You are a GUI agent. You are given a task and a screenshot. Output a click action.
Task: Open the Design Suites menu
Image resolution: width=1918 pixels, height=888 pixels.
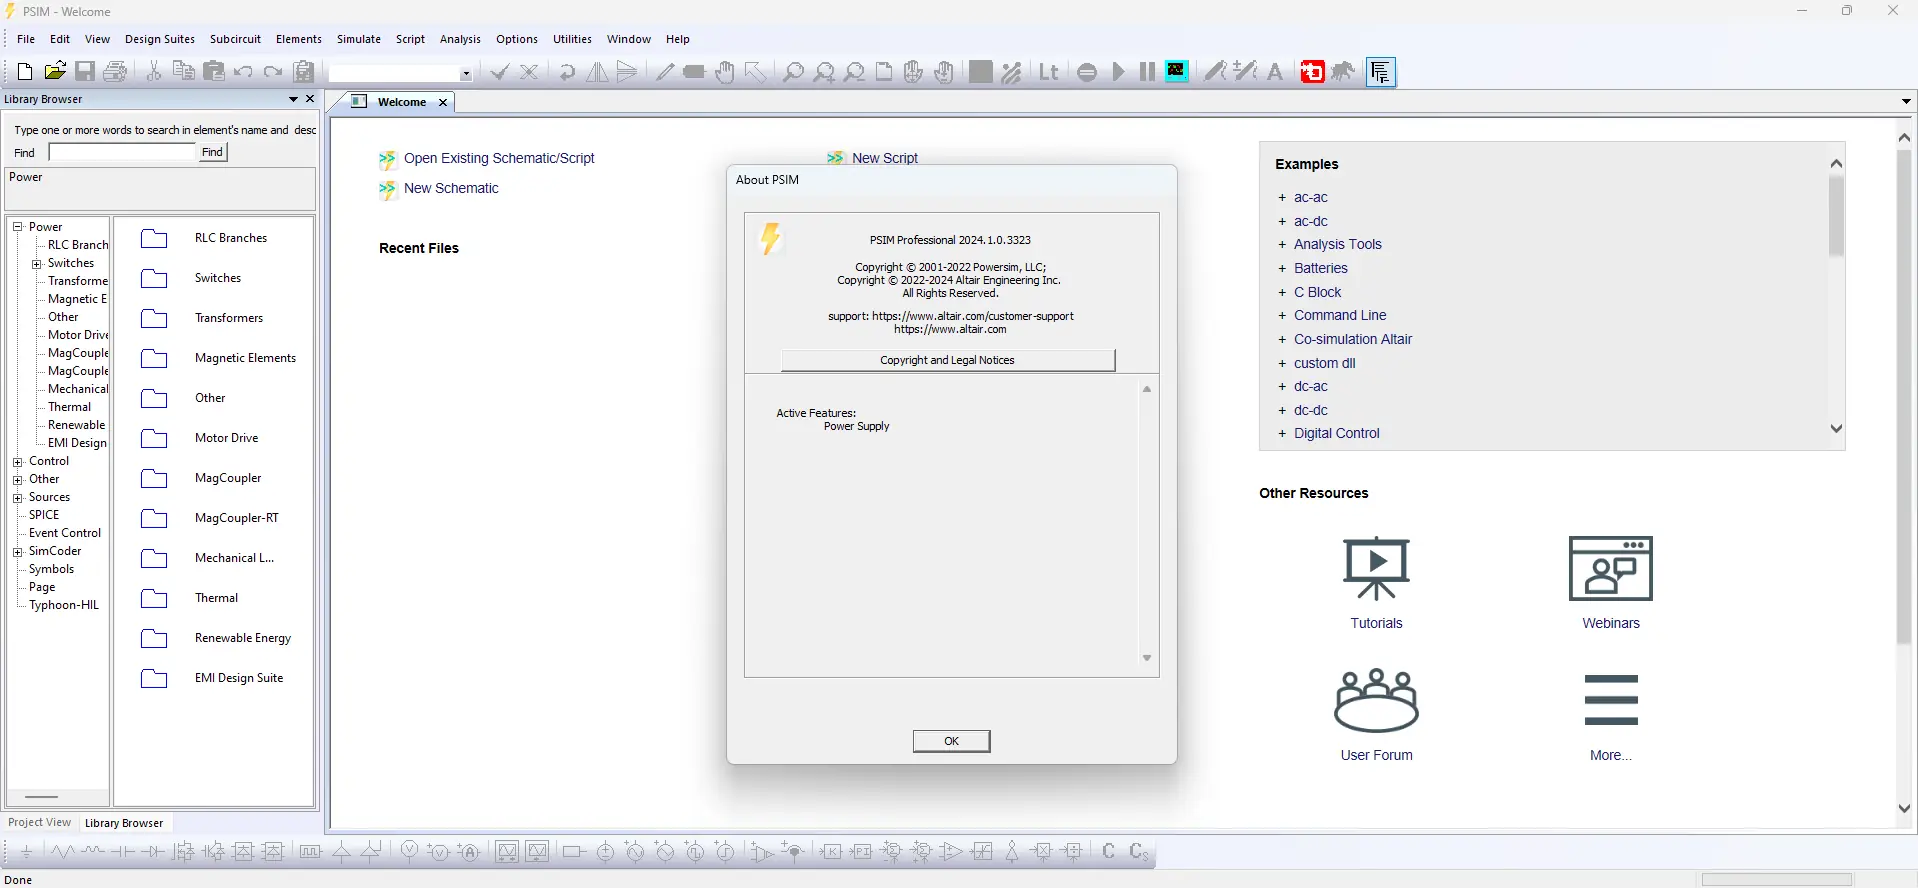click(x=160, y=39)
